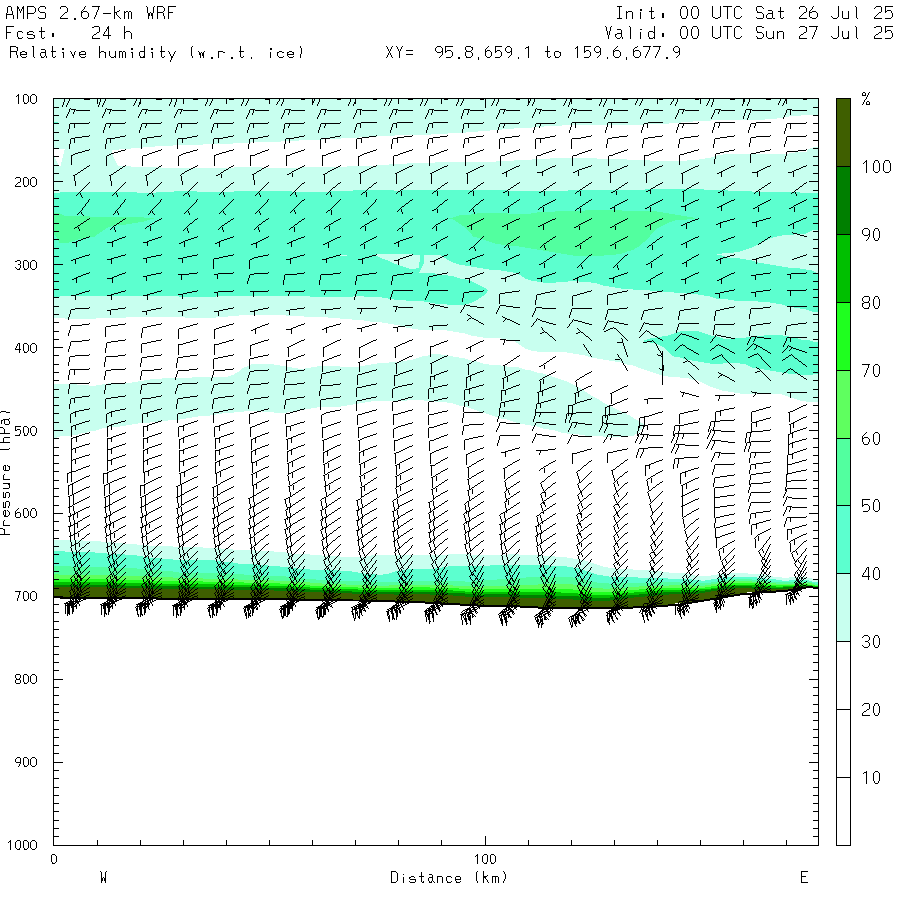Click the 'W' west end marker

point(104,878)
